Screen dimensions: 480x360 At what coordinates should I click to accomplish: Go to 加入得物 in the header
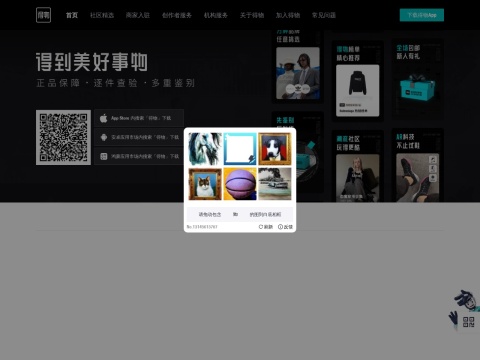[288, 15]
